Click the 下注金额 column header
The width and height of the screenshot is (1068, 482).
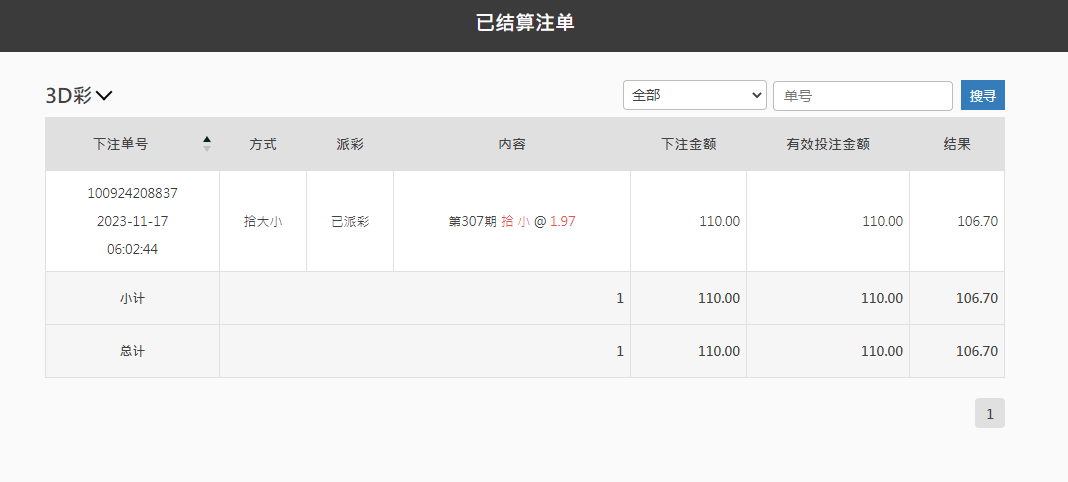click(x=688, y=144)
